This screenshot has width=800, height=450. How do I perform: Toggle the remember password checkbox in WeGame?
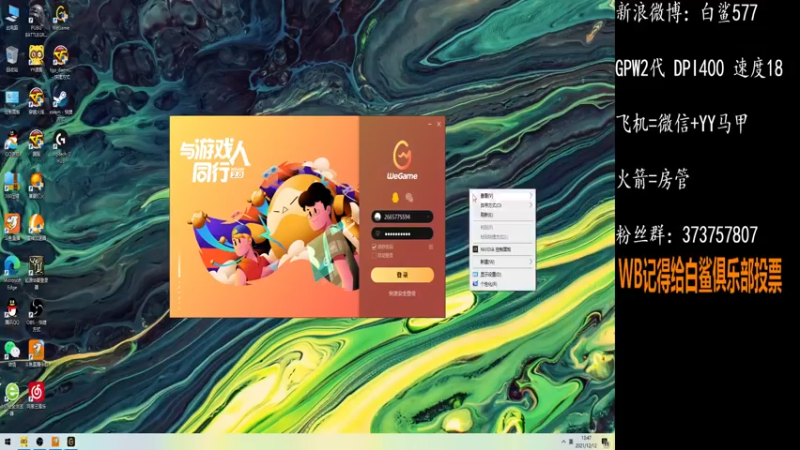tap(374, 247)
